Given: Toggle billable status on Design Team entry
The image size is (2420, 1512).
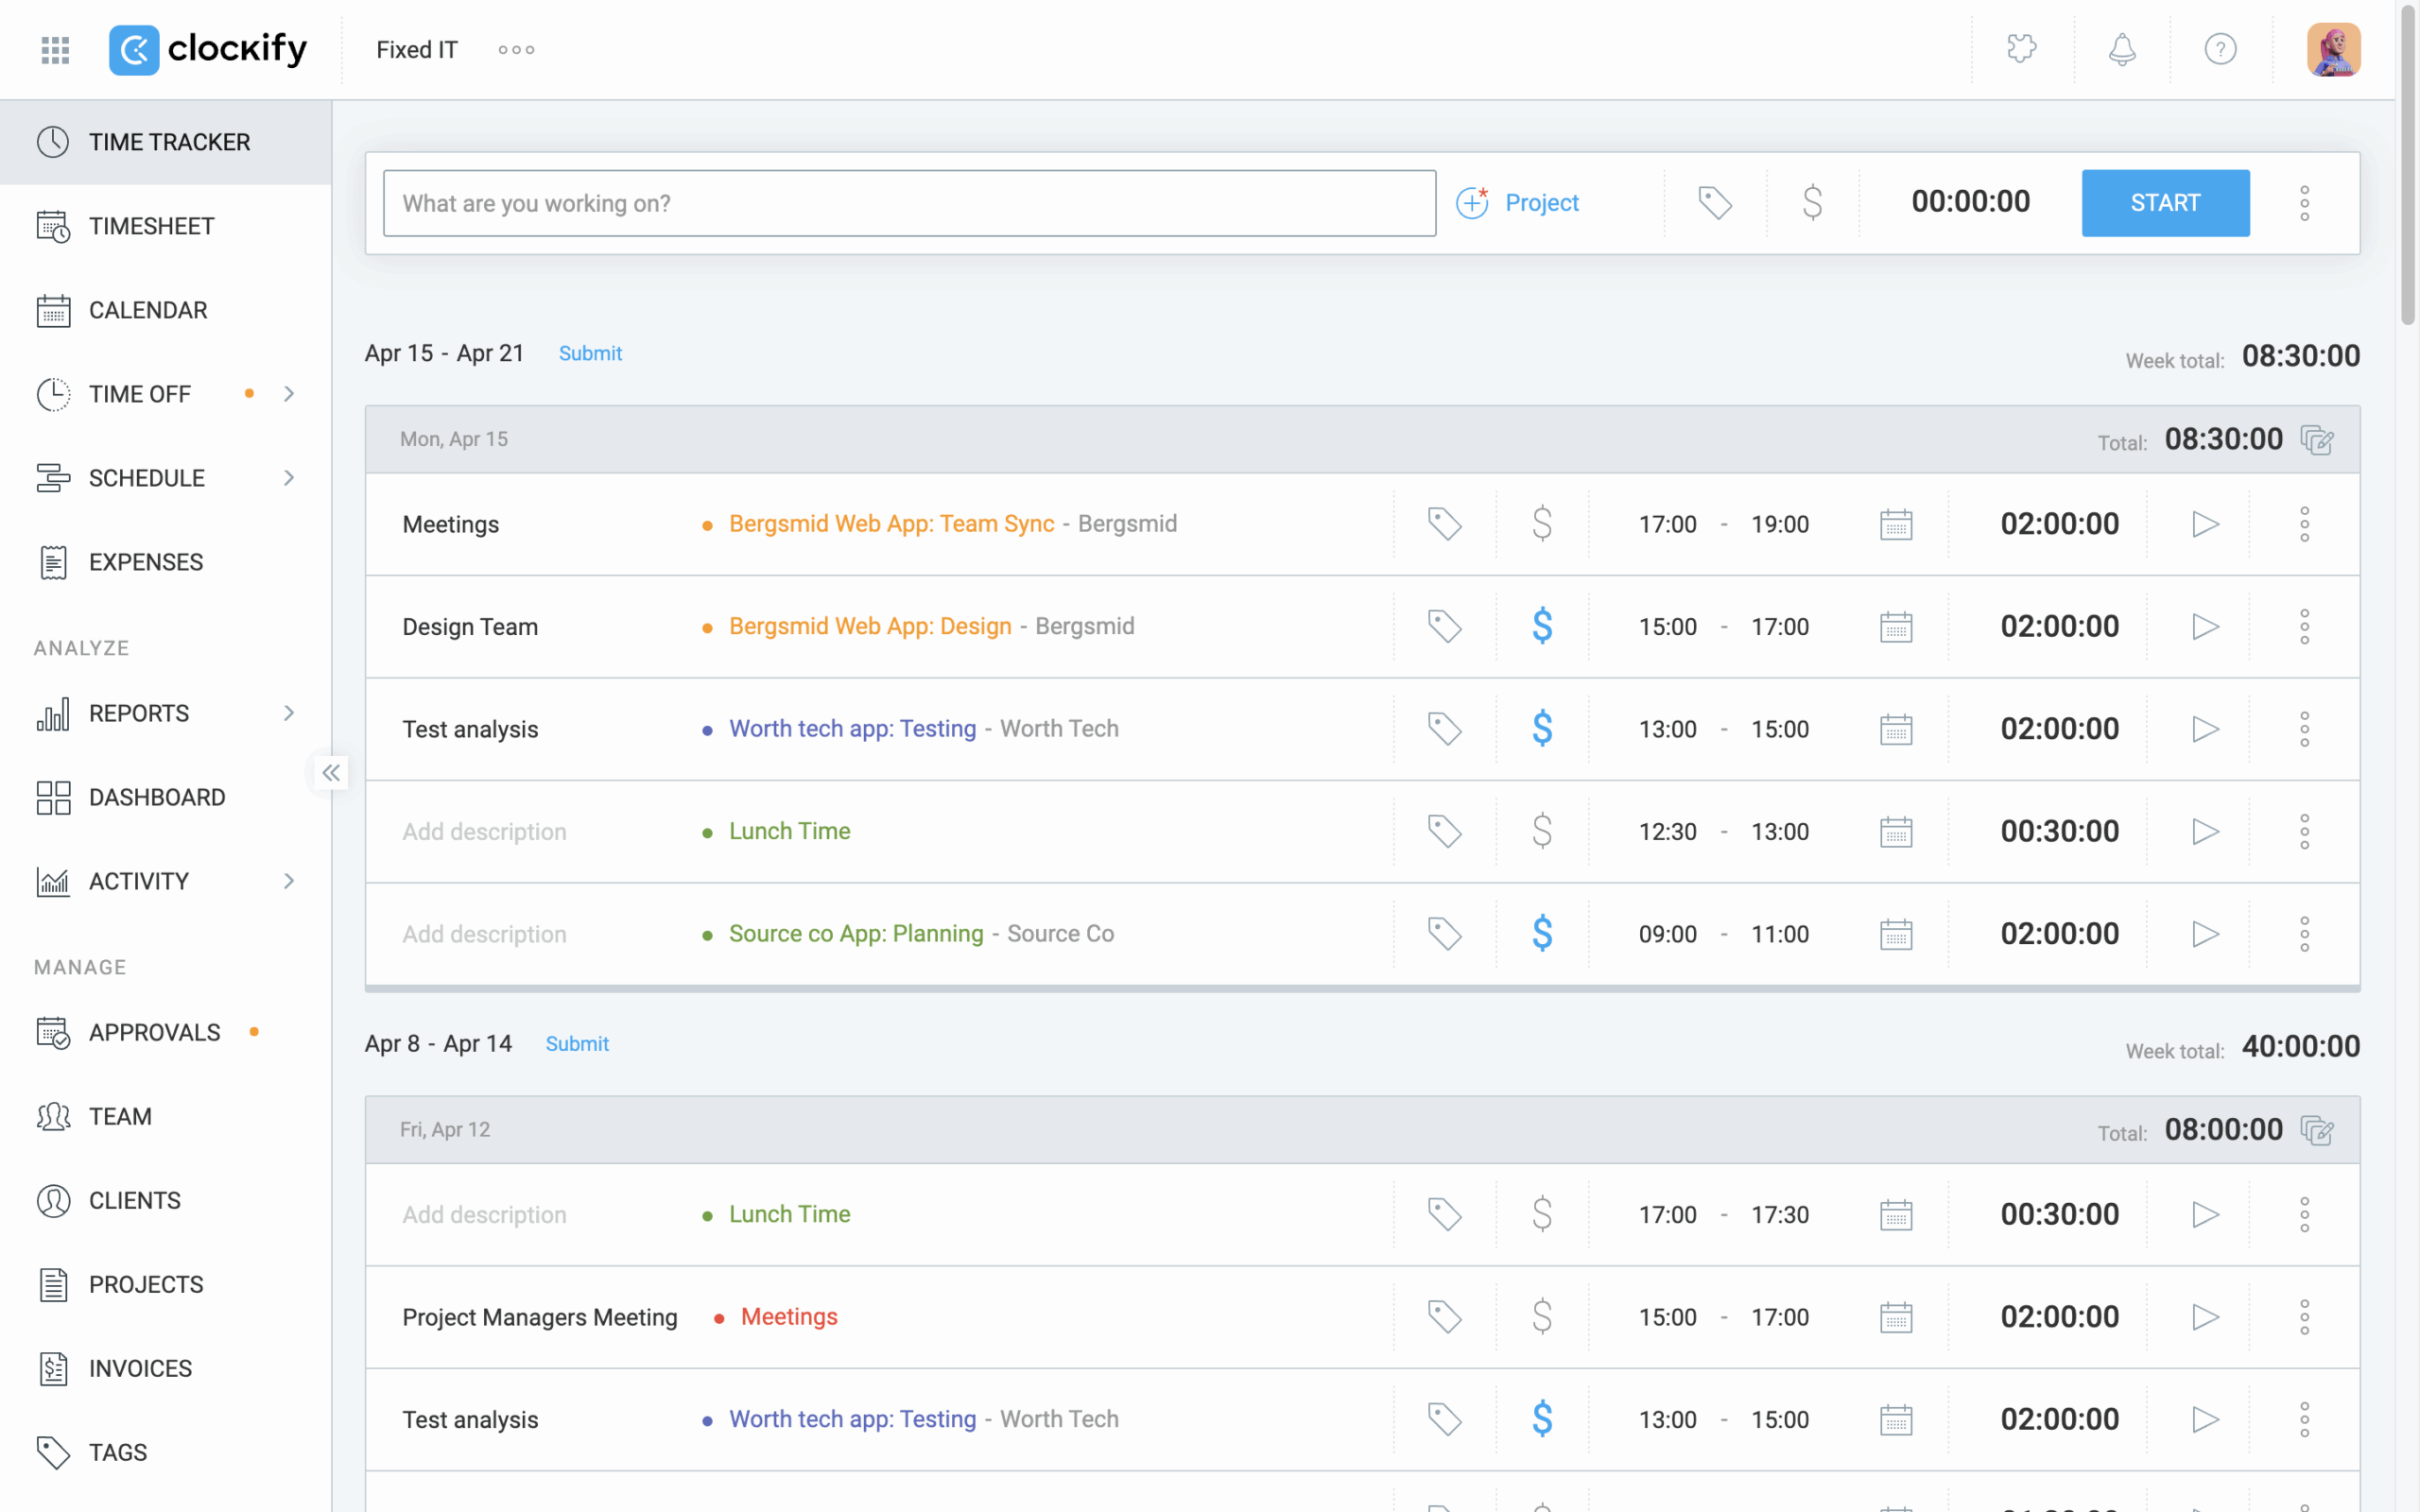Looking at the screenshot, I should click(x=1542, y=626).
